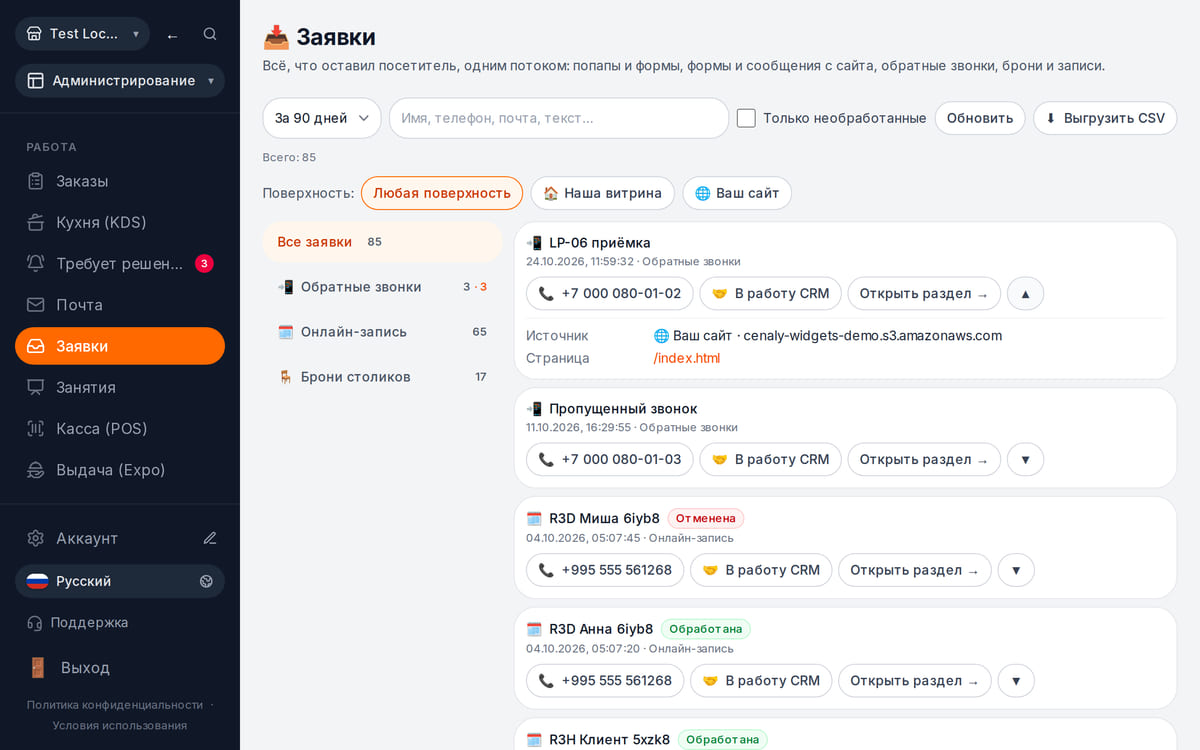Filter by Обратные звонки category
The height and width of the screenshot is (750, 1200).
382,287
